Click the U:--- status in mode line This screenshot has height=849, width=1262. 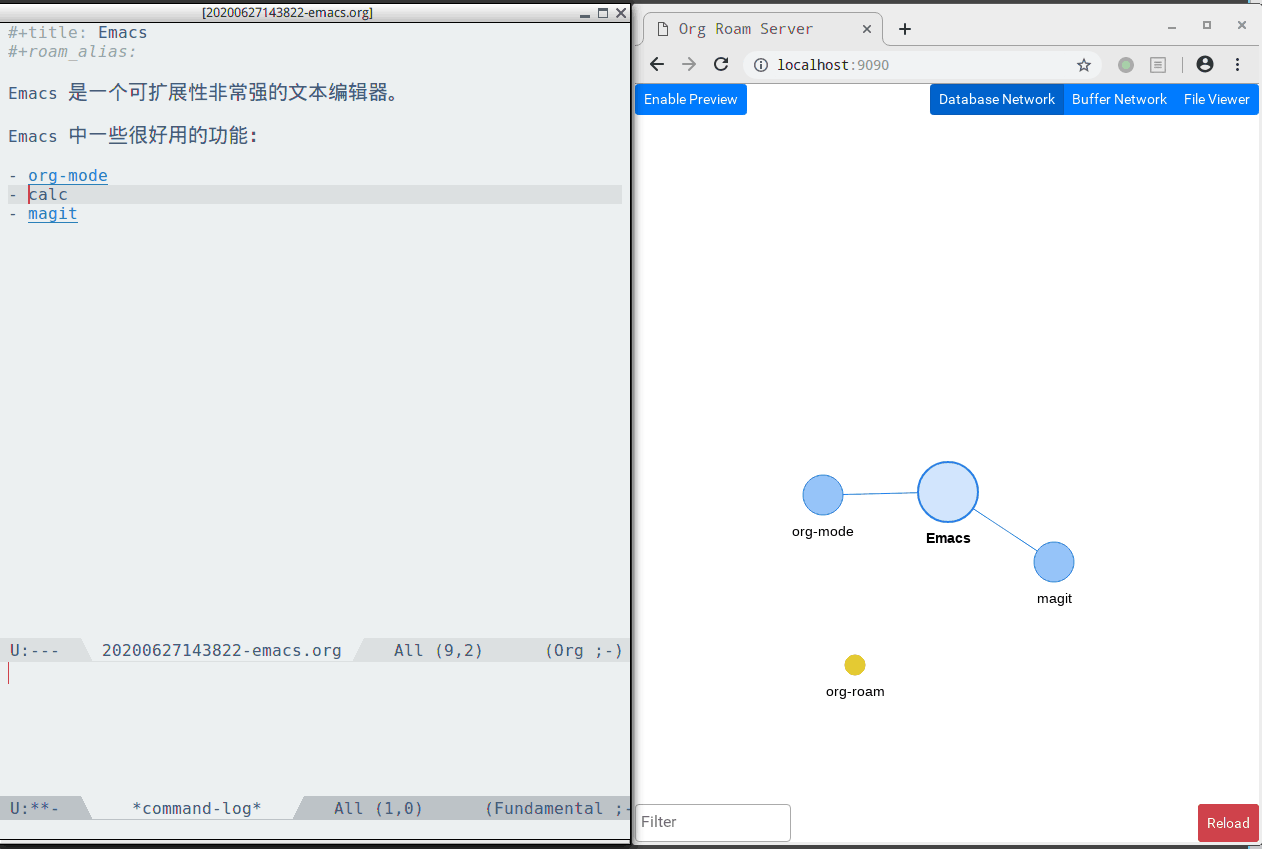35,651
